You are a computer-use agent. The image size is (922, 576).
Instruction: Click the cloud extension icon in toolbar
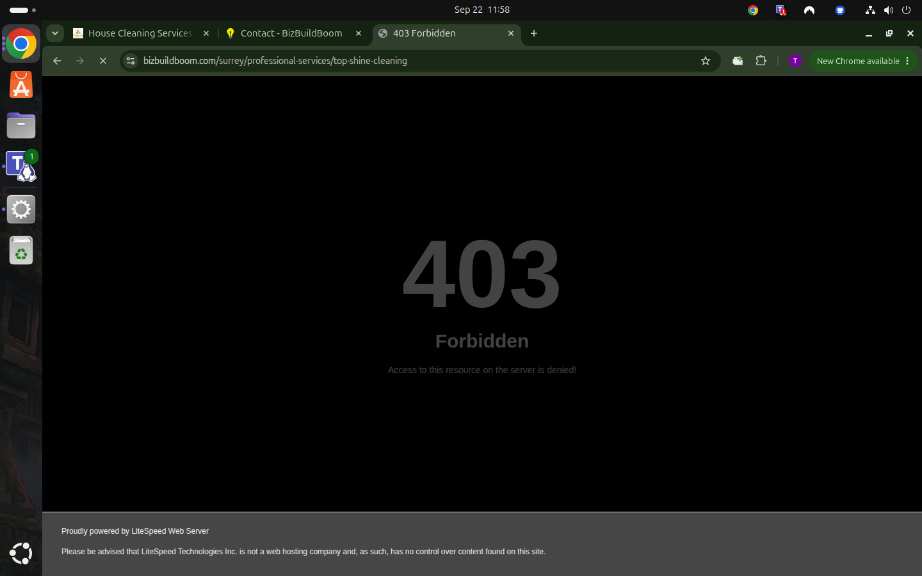[x=737, y=61]
